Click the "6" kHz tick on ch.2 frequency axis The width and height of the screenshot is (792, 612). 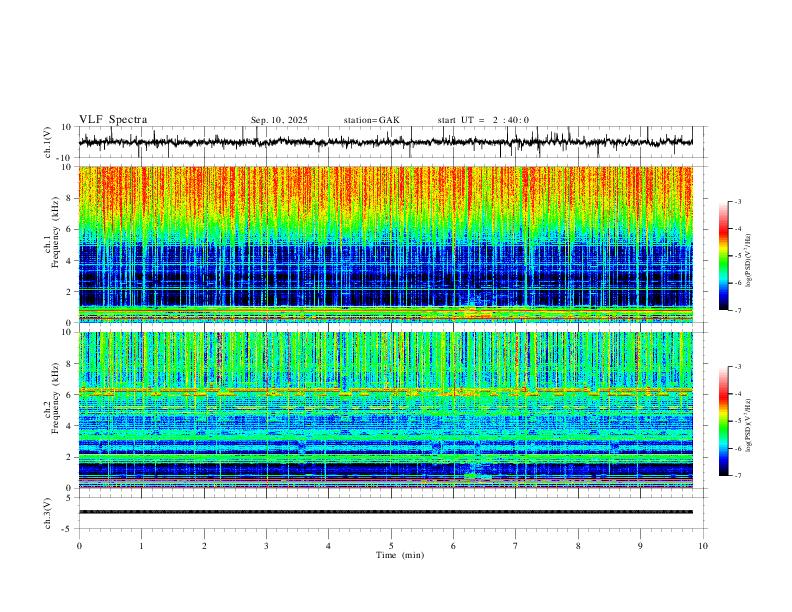[69, 395]
